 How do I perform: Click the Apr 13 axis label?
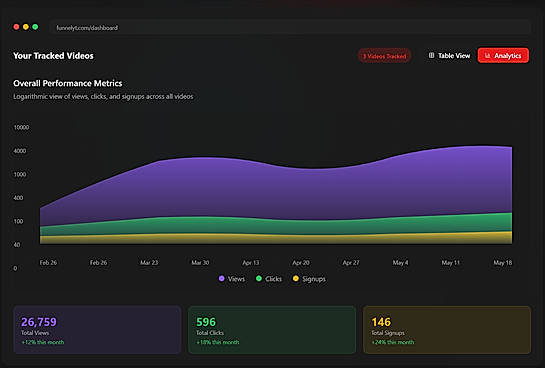coord(251,263)
